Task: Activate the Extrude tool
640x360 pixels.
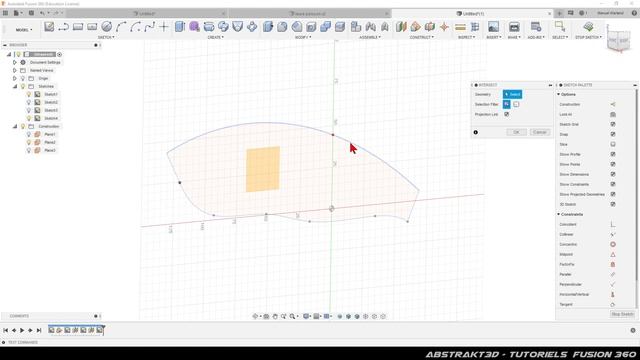Action: click(180, 27)
